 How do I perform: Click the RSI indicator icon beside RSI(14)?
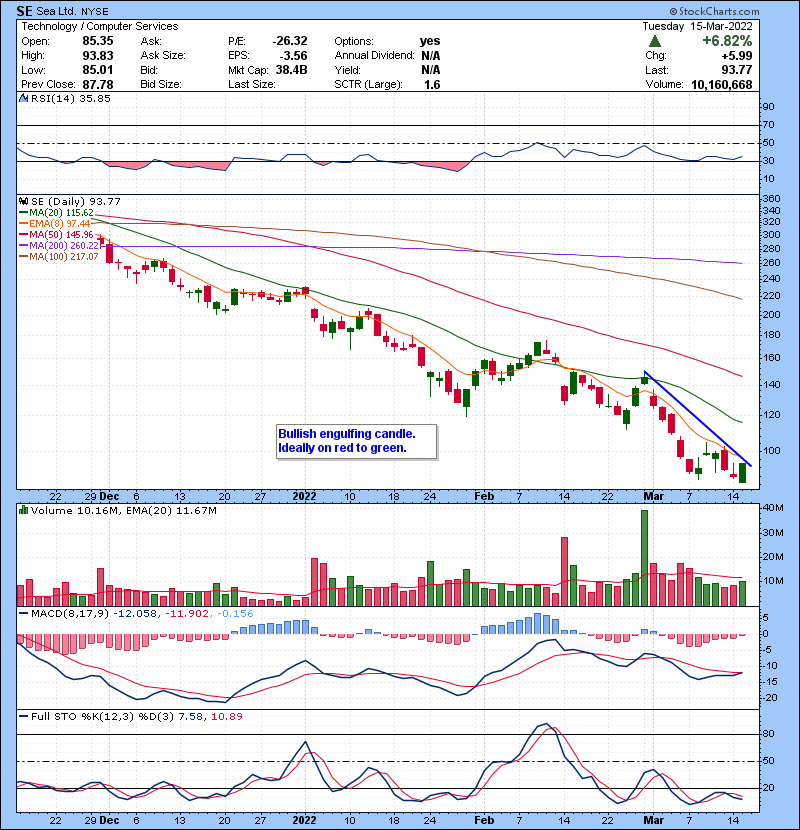tap(23, 98)
